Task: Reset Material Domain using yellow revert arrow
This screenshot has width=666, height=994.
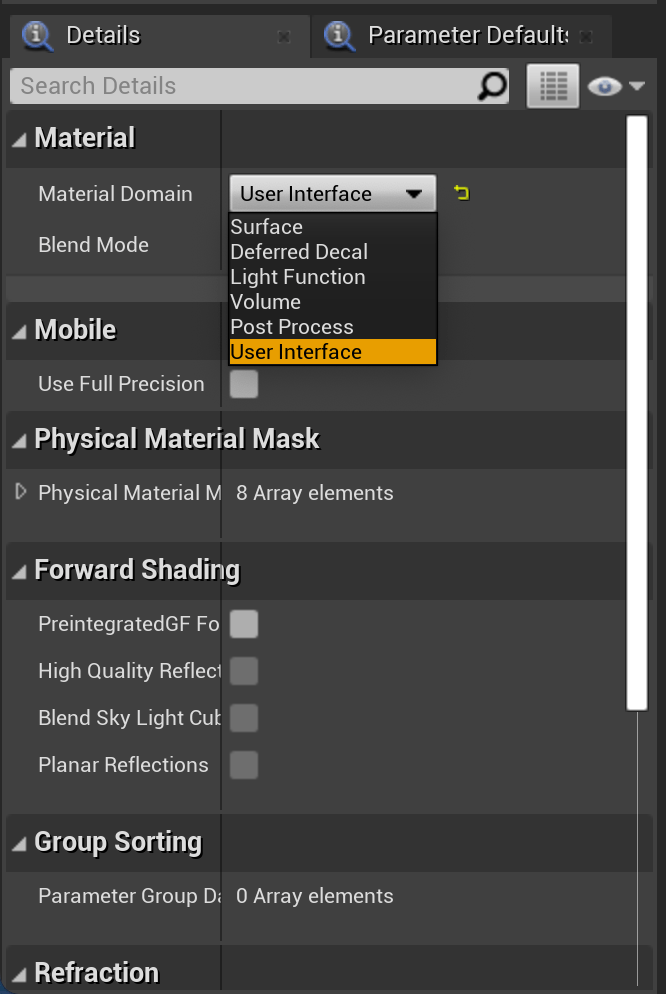Action: [460, 192]
